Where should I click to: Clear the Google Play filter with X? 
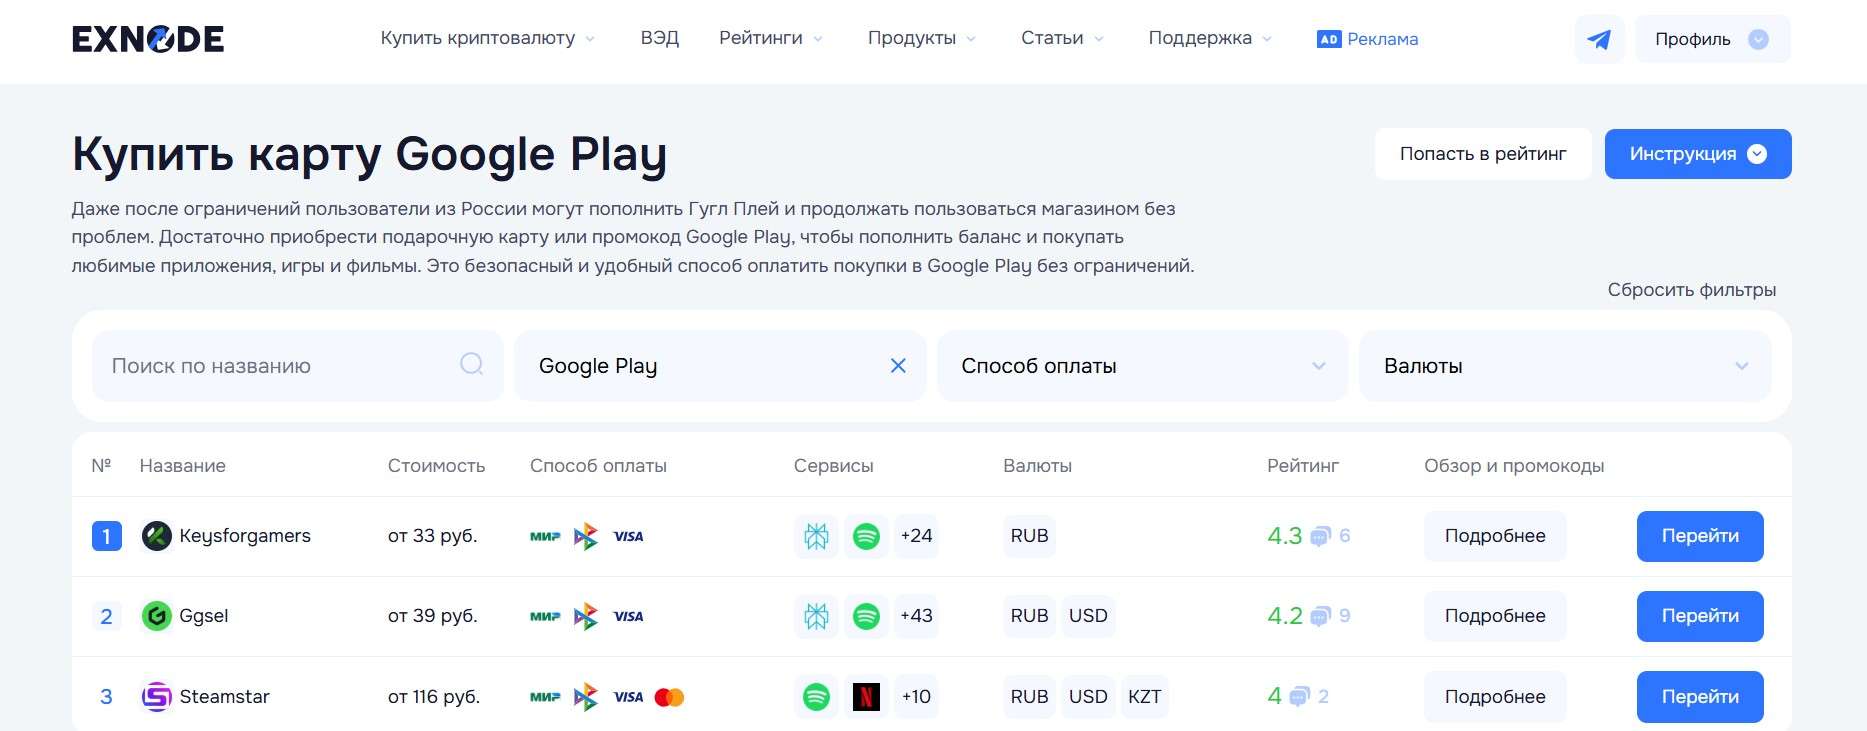898,366
